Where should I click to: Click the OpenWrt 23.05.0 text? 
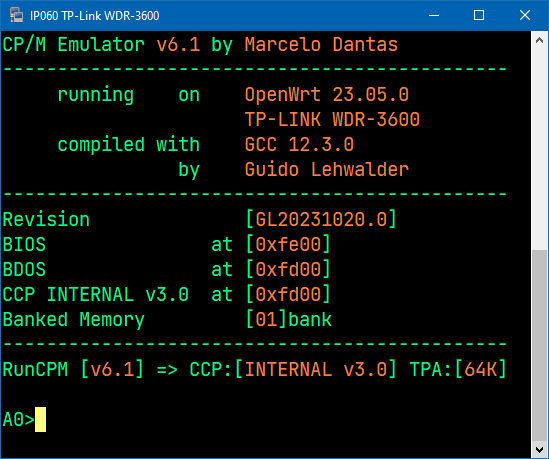[x=327, y=95]
